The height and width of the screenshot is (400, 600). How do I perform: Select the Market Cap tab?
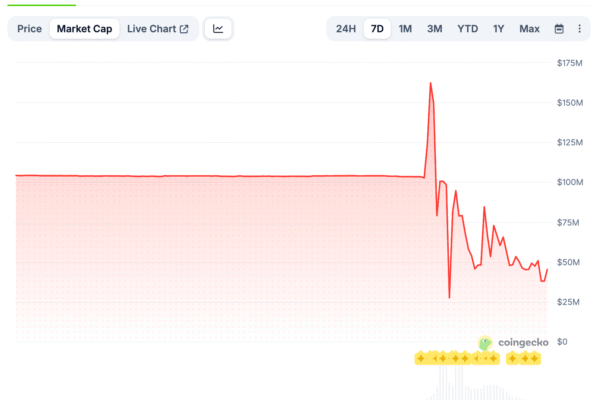coord(84,29)
